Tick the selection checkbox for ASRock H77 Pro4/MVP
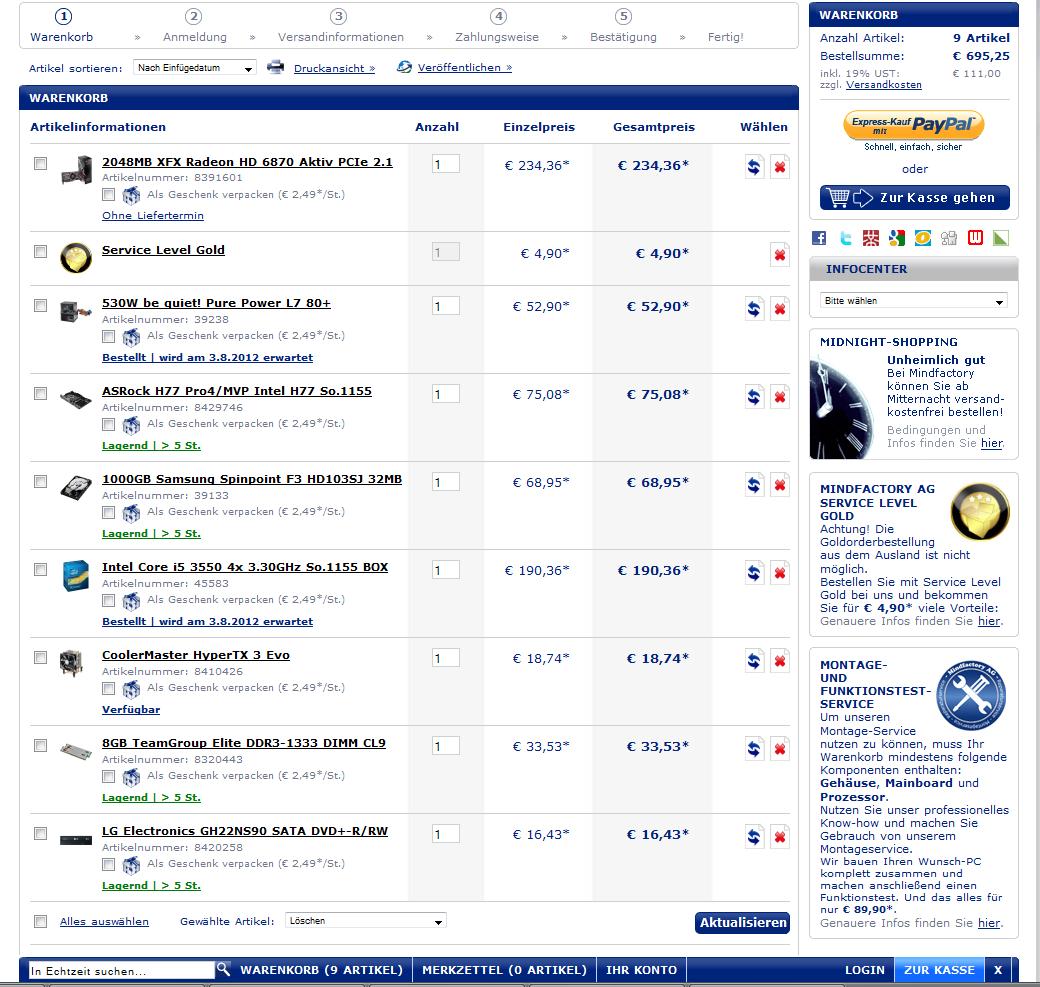1040x987 pixels. (x=40, y=393)
